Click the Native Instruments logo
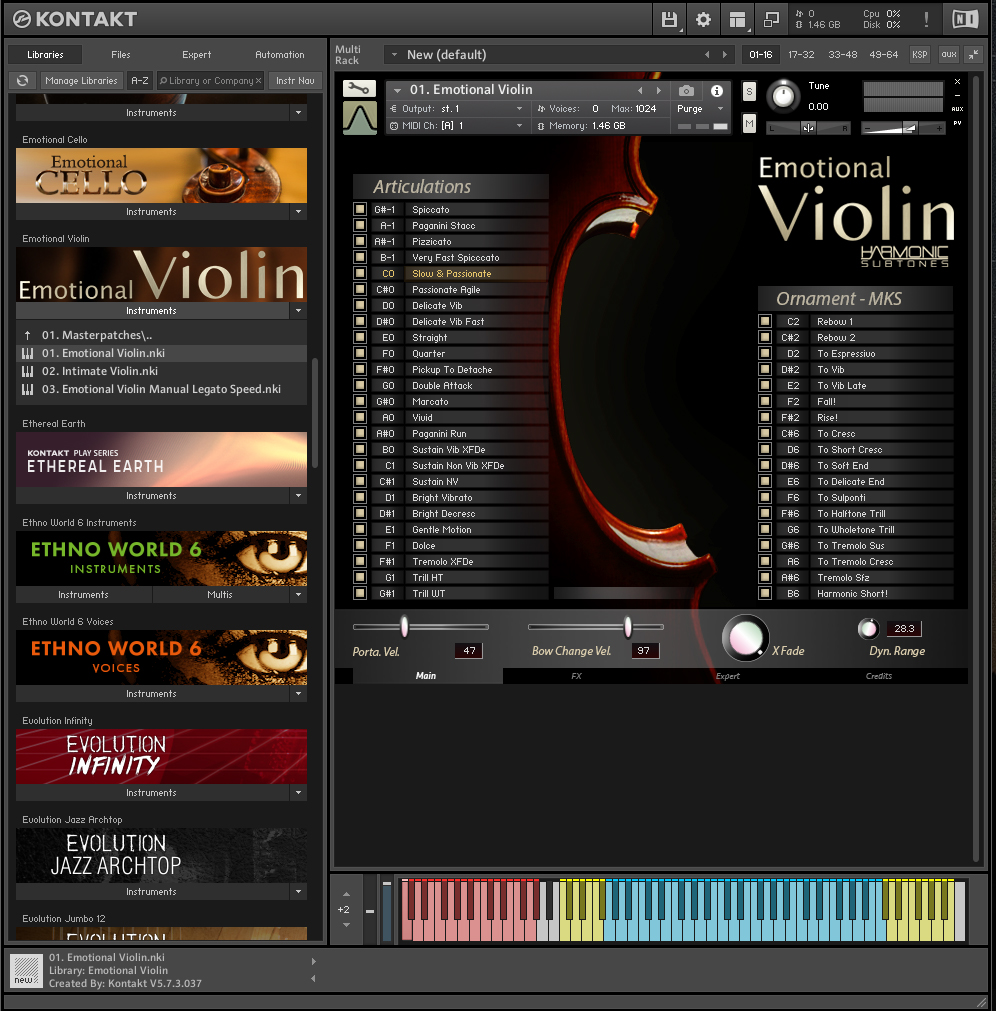This screenshot has height=1011, width=996. tap(965, 19)
